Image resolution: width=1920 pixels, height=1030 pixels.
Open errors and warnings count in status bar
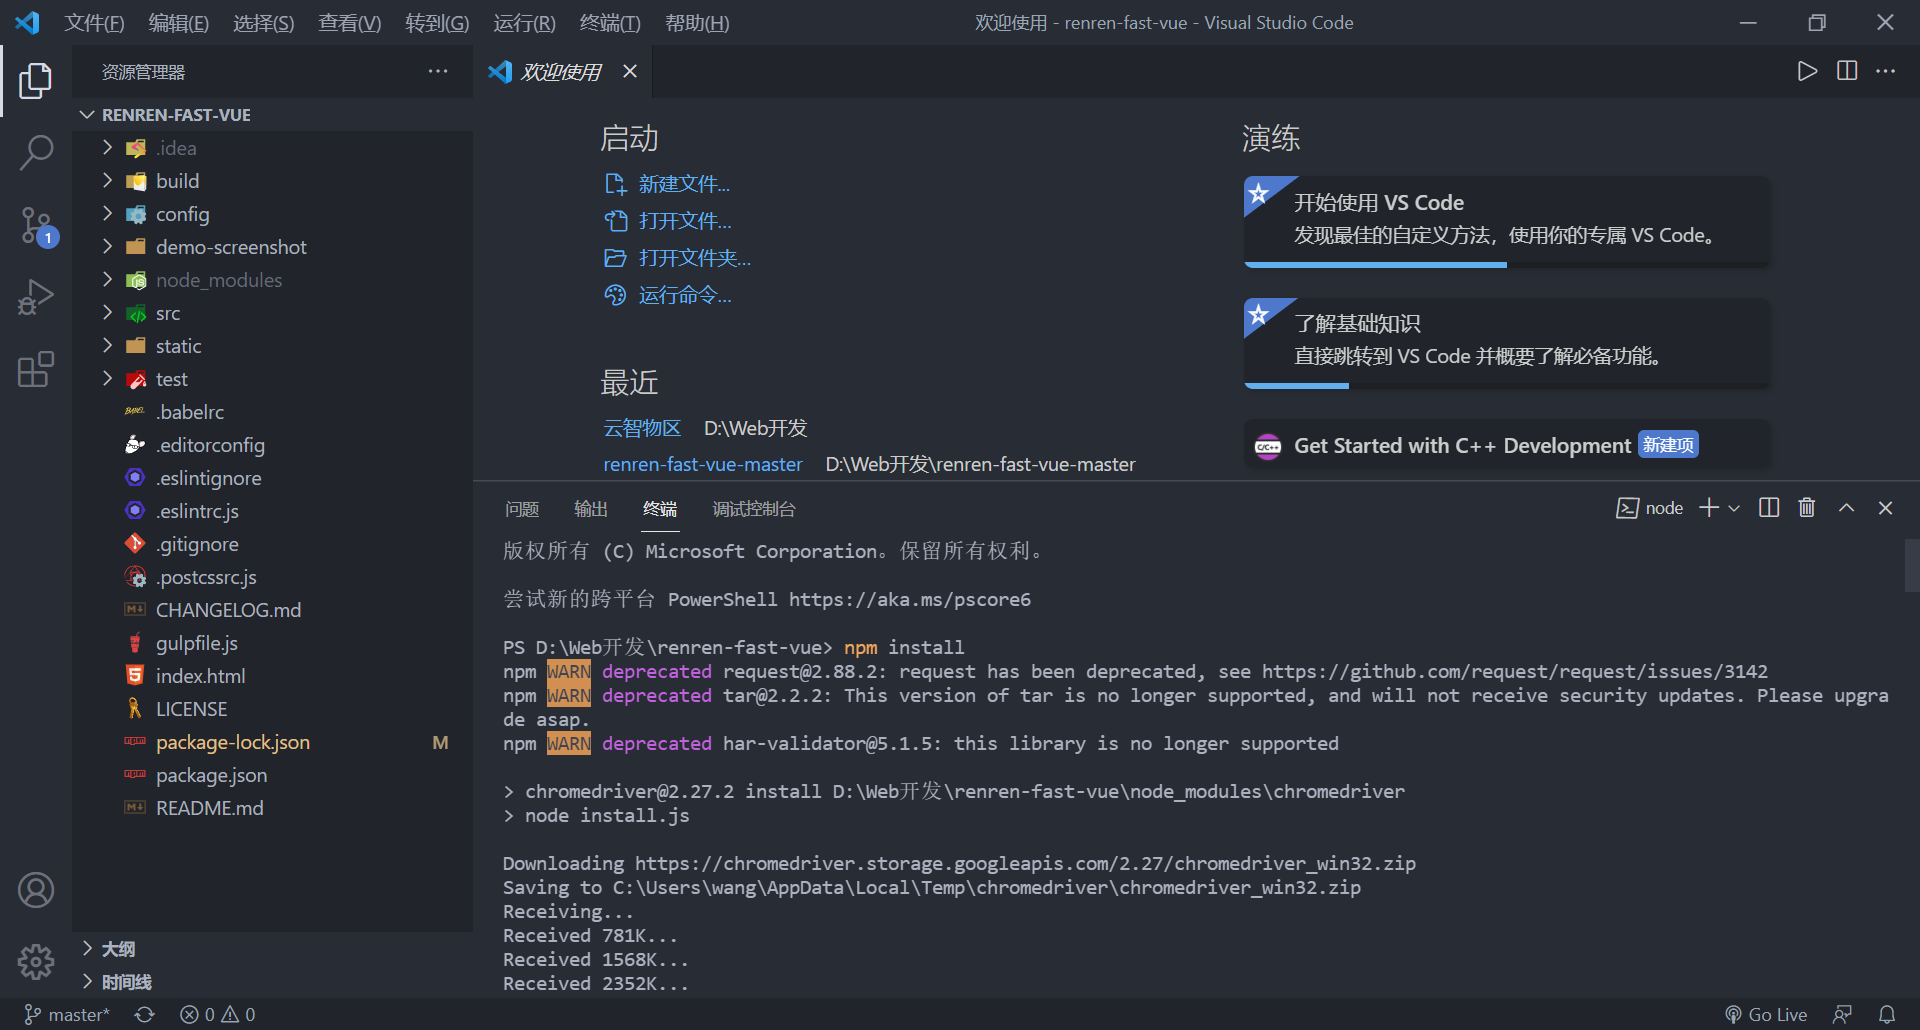coord(217,1014)
